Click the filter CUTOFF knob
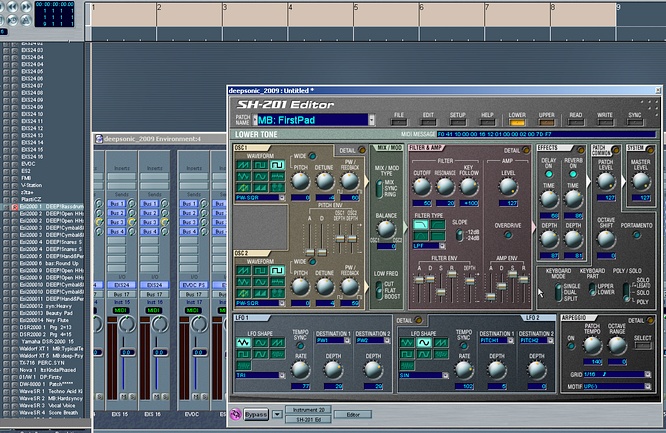Image resolution: width=666 pixels, height=433 pixels. pos(422,187)
